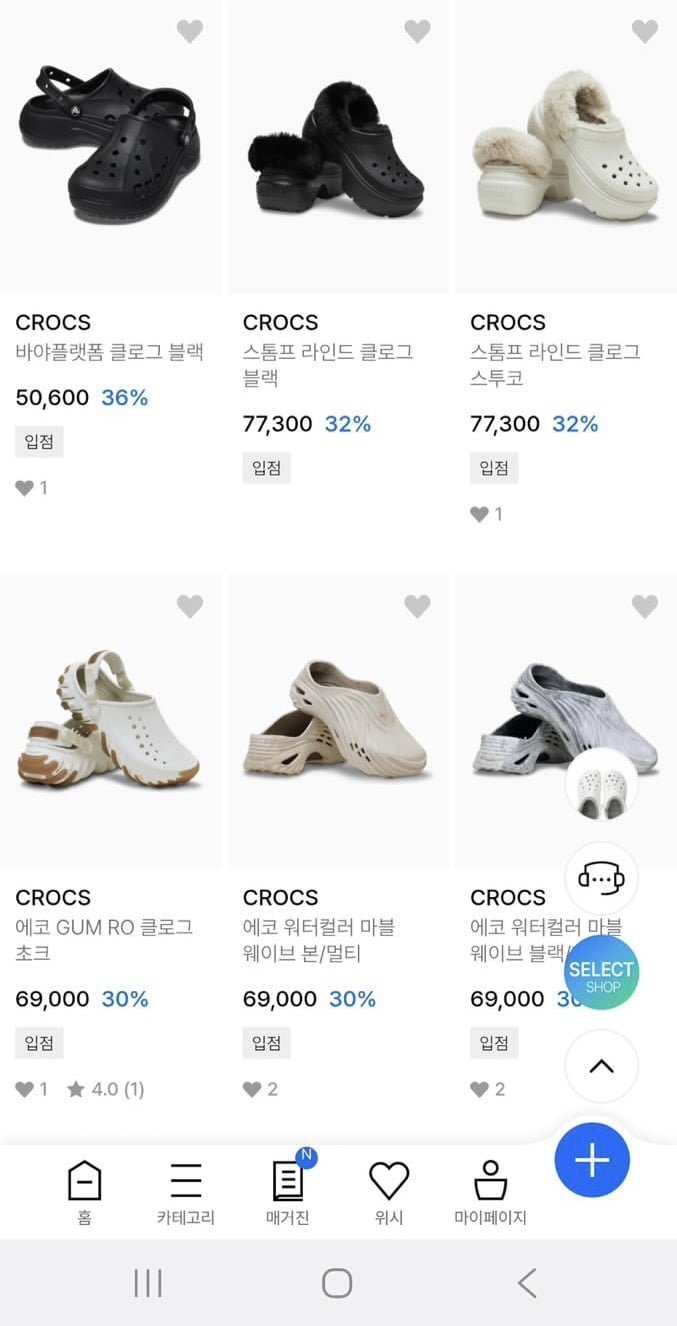Tap the Android recent apps button

click(x=148, y=1283)
